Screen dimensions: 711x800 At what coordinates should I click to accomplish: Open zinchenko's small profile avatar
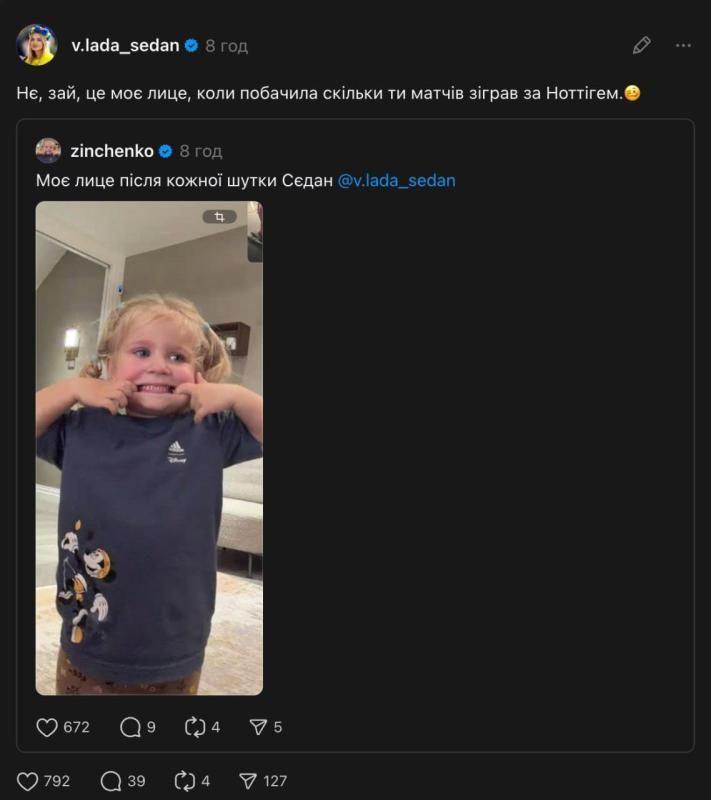click(x=48, y=151)
